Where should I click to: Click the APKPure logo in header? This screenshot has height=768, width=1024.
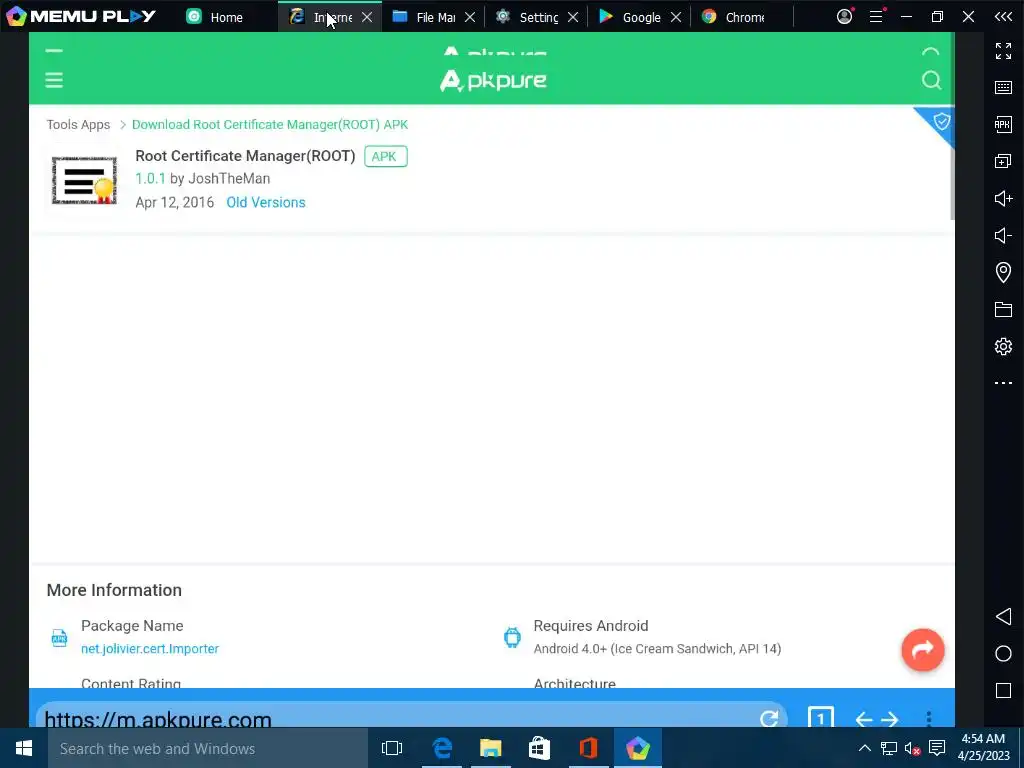point(493,80)
